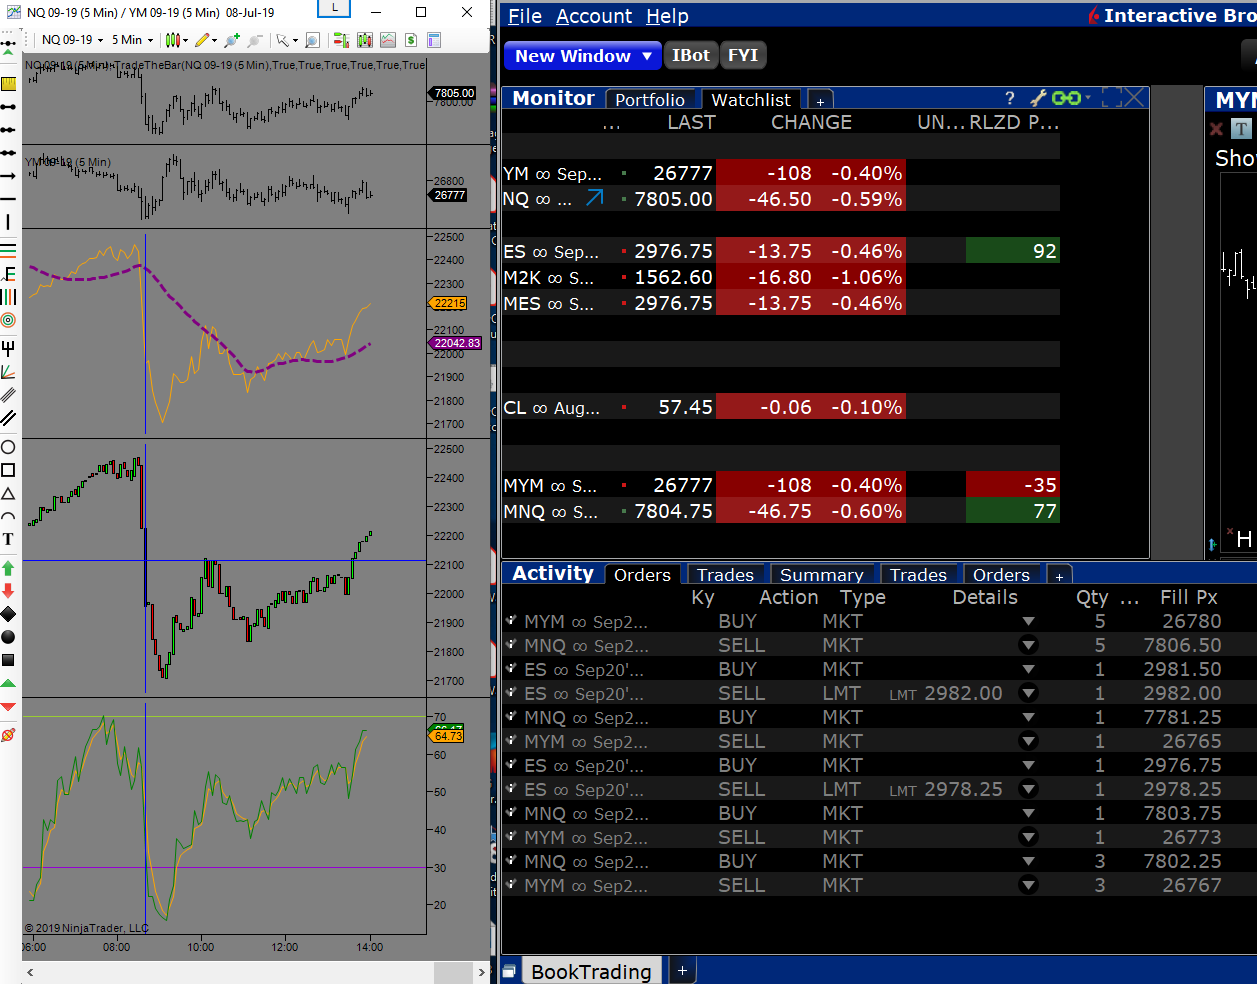The image size is (1257, 984).
Task: Select the Triangle outline drawing tool
Action: (8, 493)
